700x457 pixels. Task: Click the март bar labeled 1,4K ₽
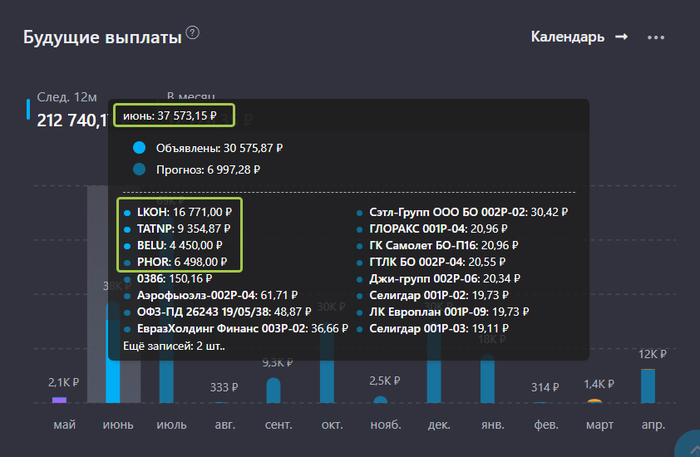tap(595, 400)
